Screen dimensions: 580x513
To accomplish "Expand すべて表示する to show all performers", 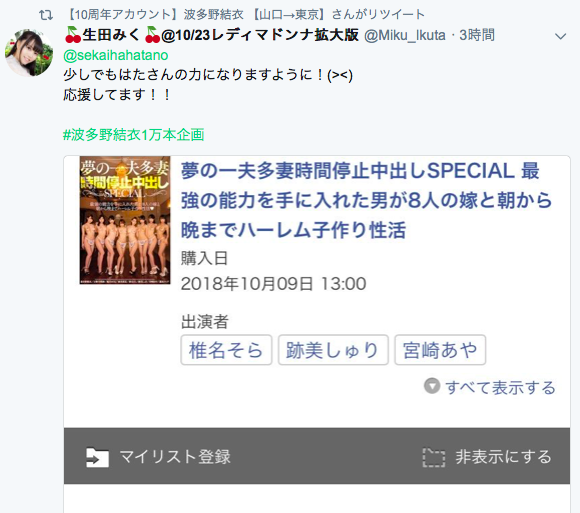I will [x=500, y=387].
